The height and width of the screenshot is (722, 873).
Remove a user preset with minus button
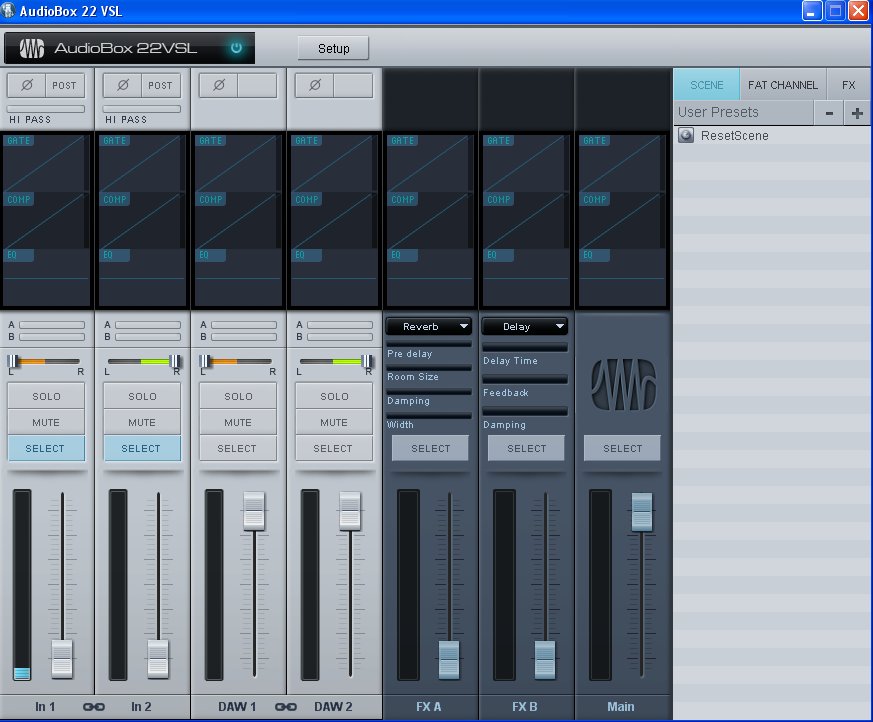click(x=829, y=113)
